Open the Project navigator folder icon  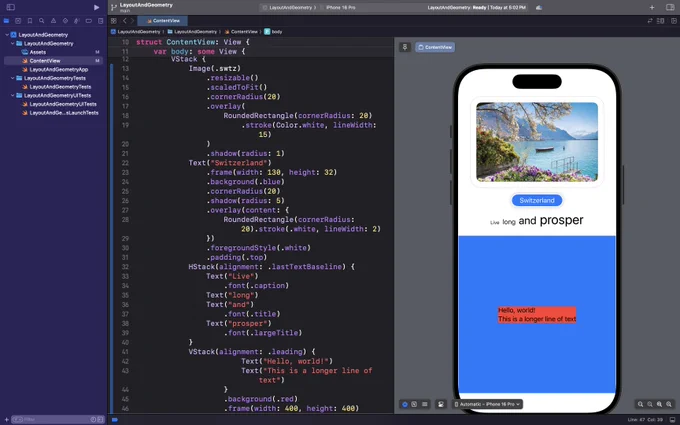pyautogui.click(x=6, y=21)
